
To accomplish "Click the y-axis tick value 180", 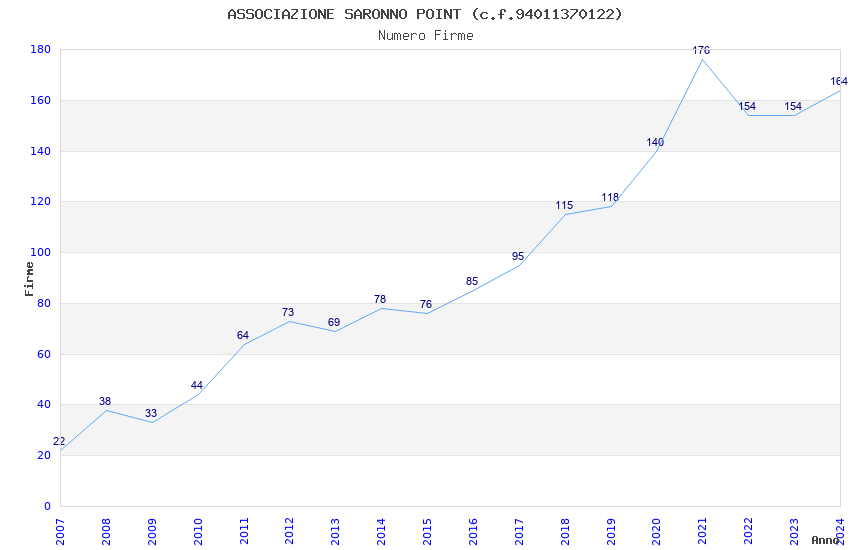I will click(x=41, y=49).
